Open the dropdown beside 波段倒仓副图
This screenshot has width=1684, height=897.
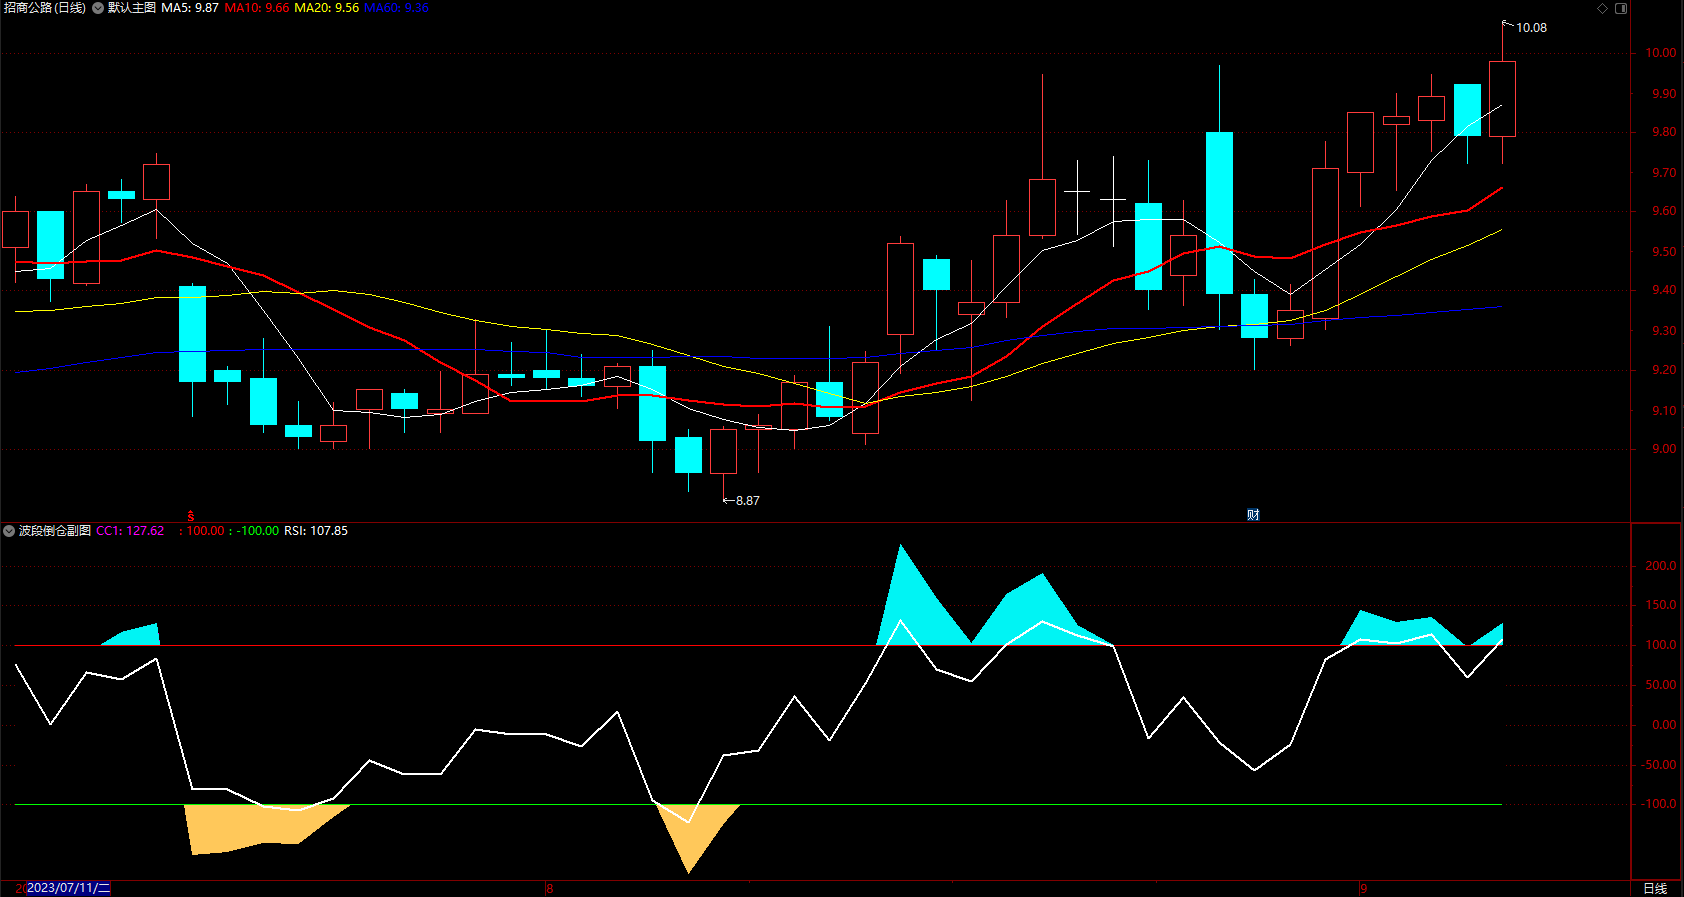click(x=9, y=531)
